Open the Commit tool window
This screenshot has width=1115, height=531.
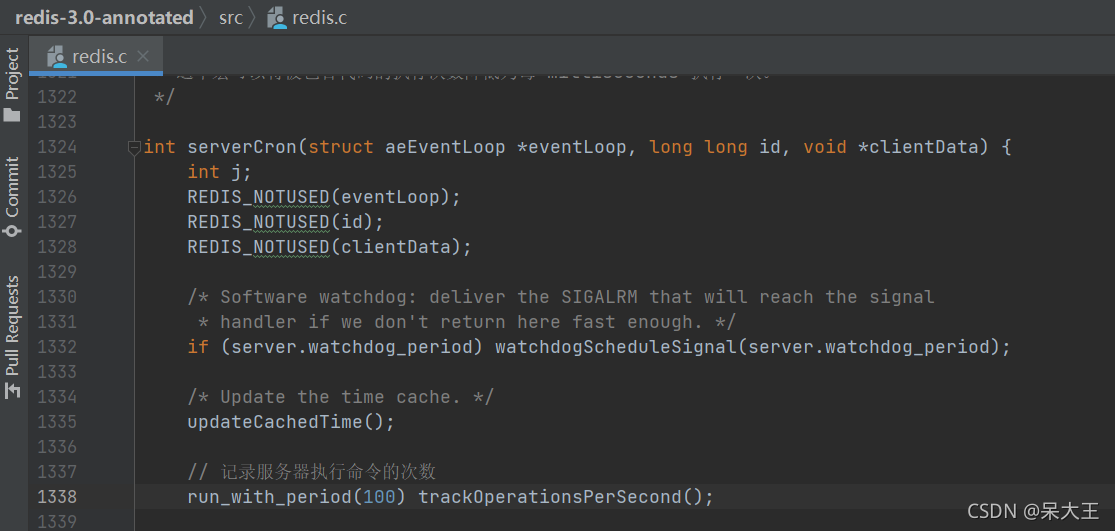tap(13, 197)
